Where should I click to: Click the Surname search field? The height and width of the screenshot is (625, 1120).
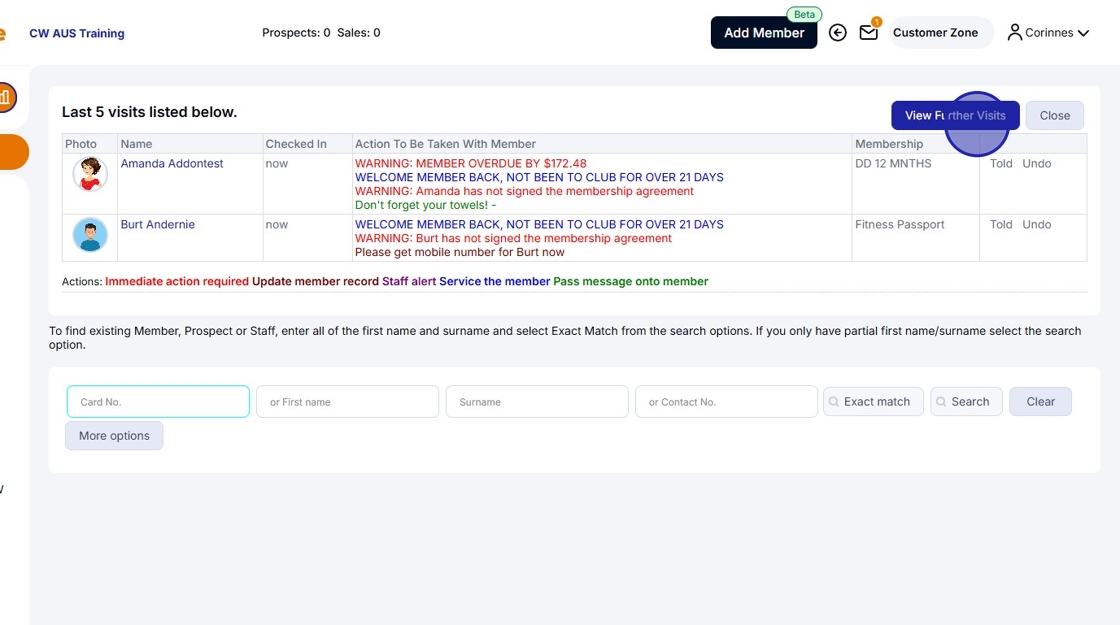coord(537,401)
